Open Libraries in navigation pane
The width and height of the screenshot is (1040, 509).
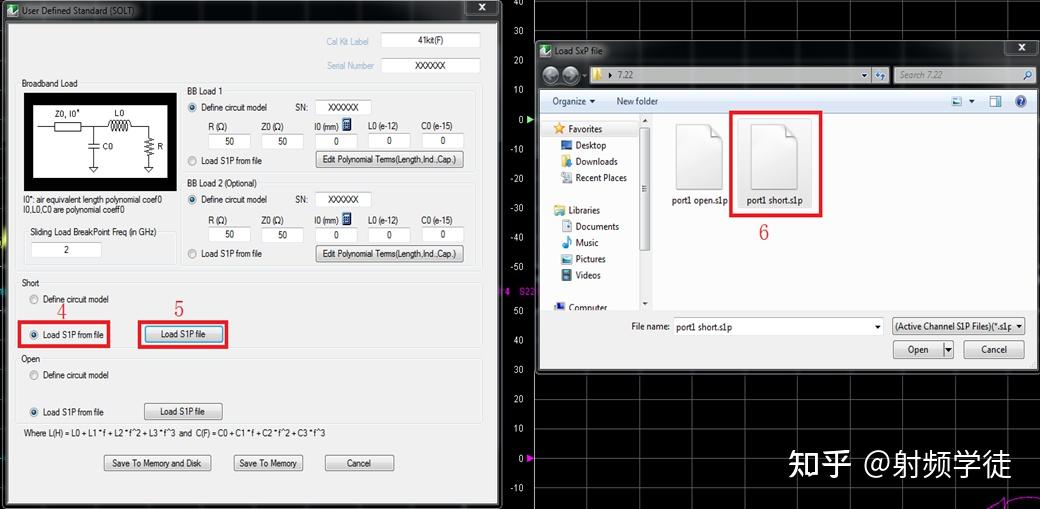tap(577, 210)
